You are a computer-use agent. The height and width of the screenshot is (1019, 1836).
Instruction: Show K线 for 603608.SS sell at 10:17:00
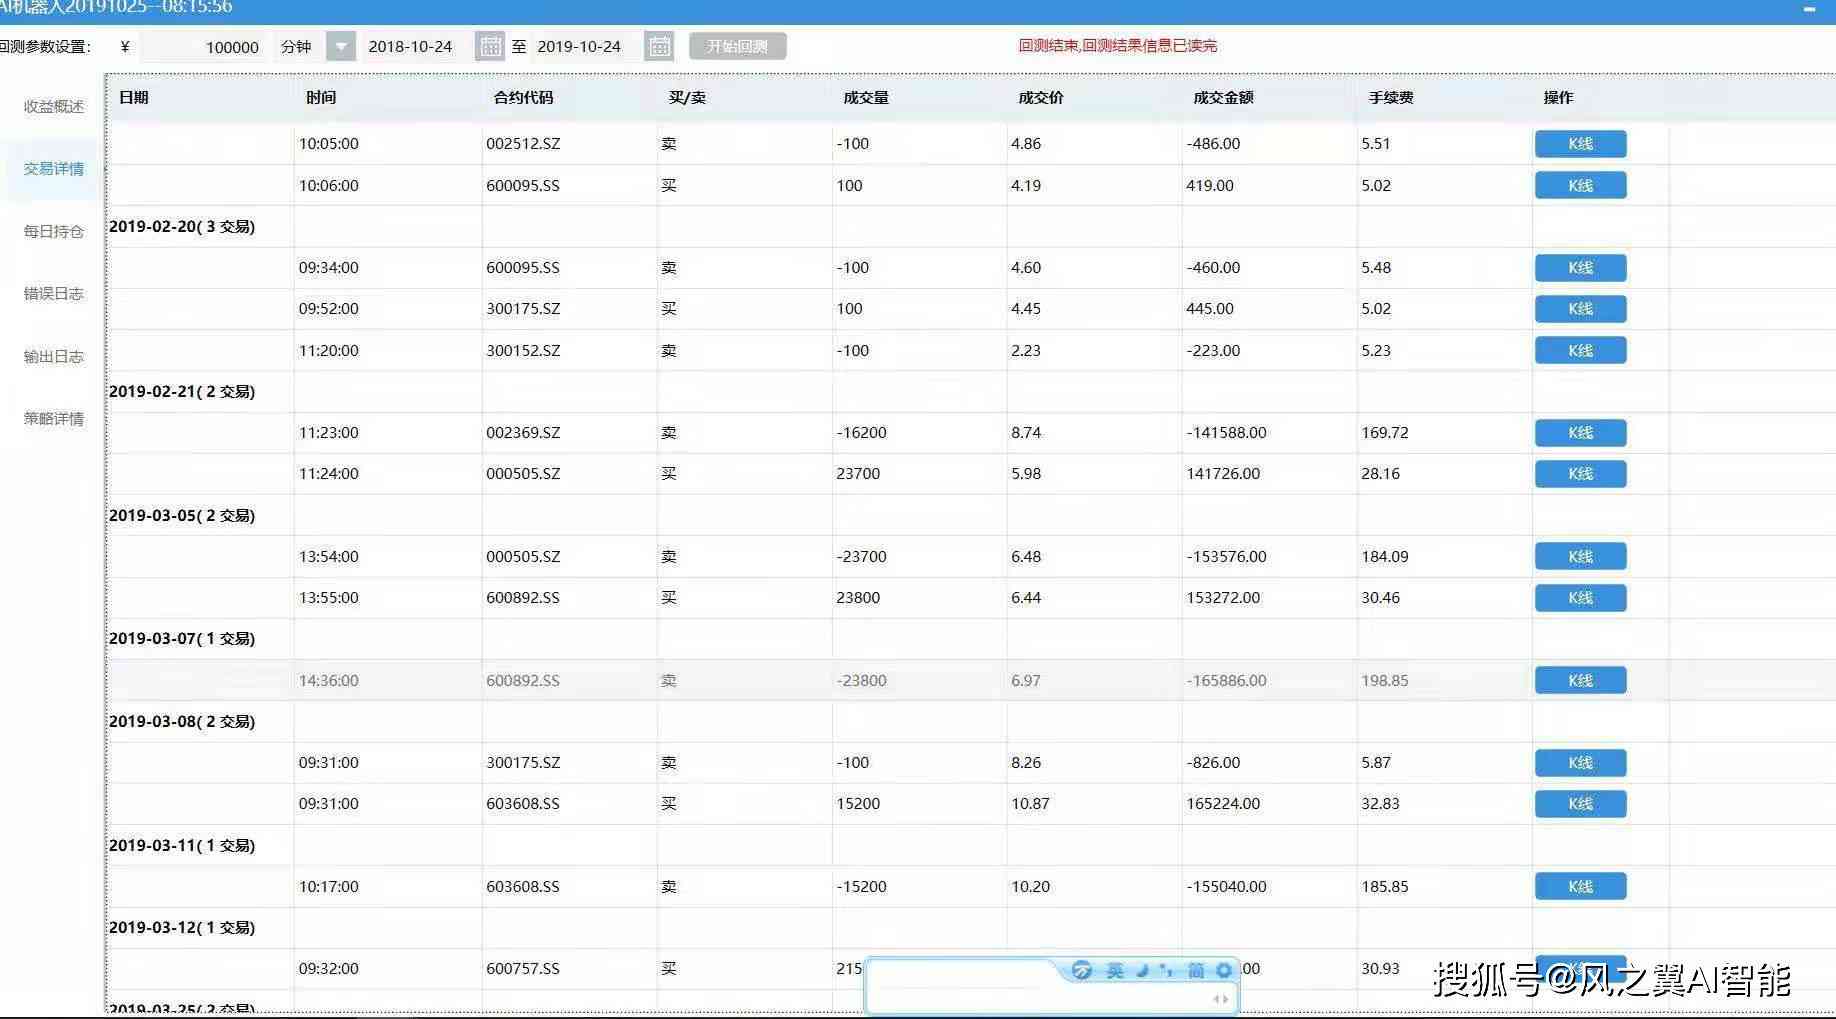1580,887
